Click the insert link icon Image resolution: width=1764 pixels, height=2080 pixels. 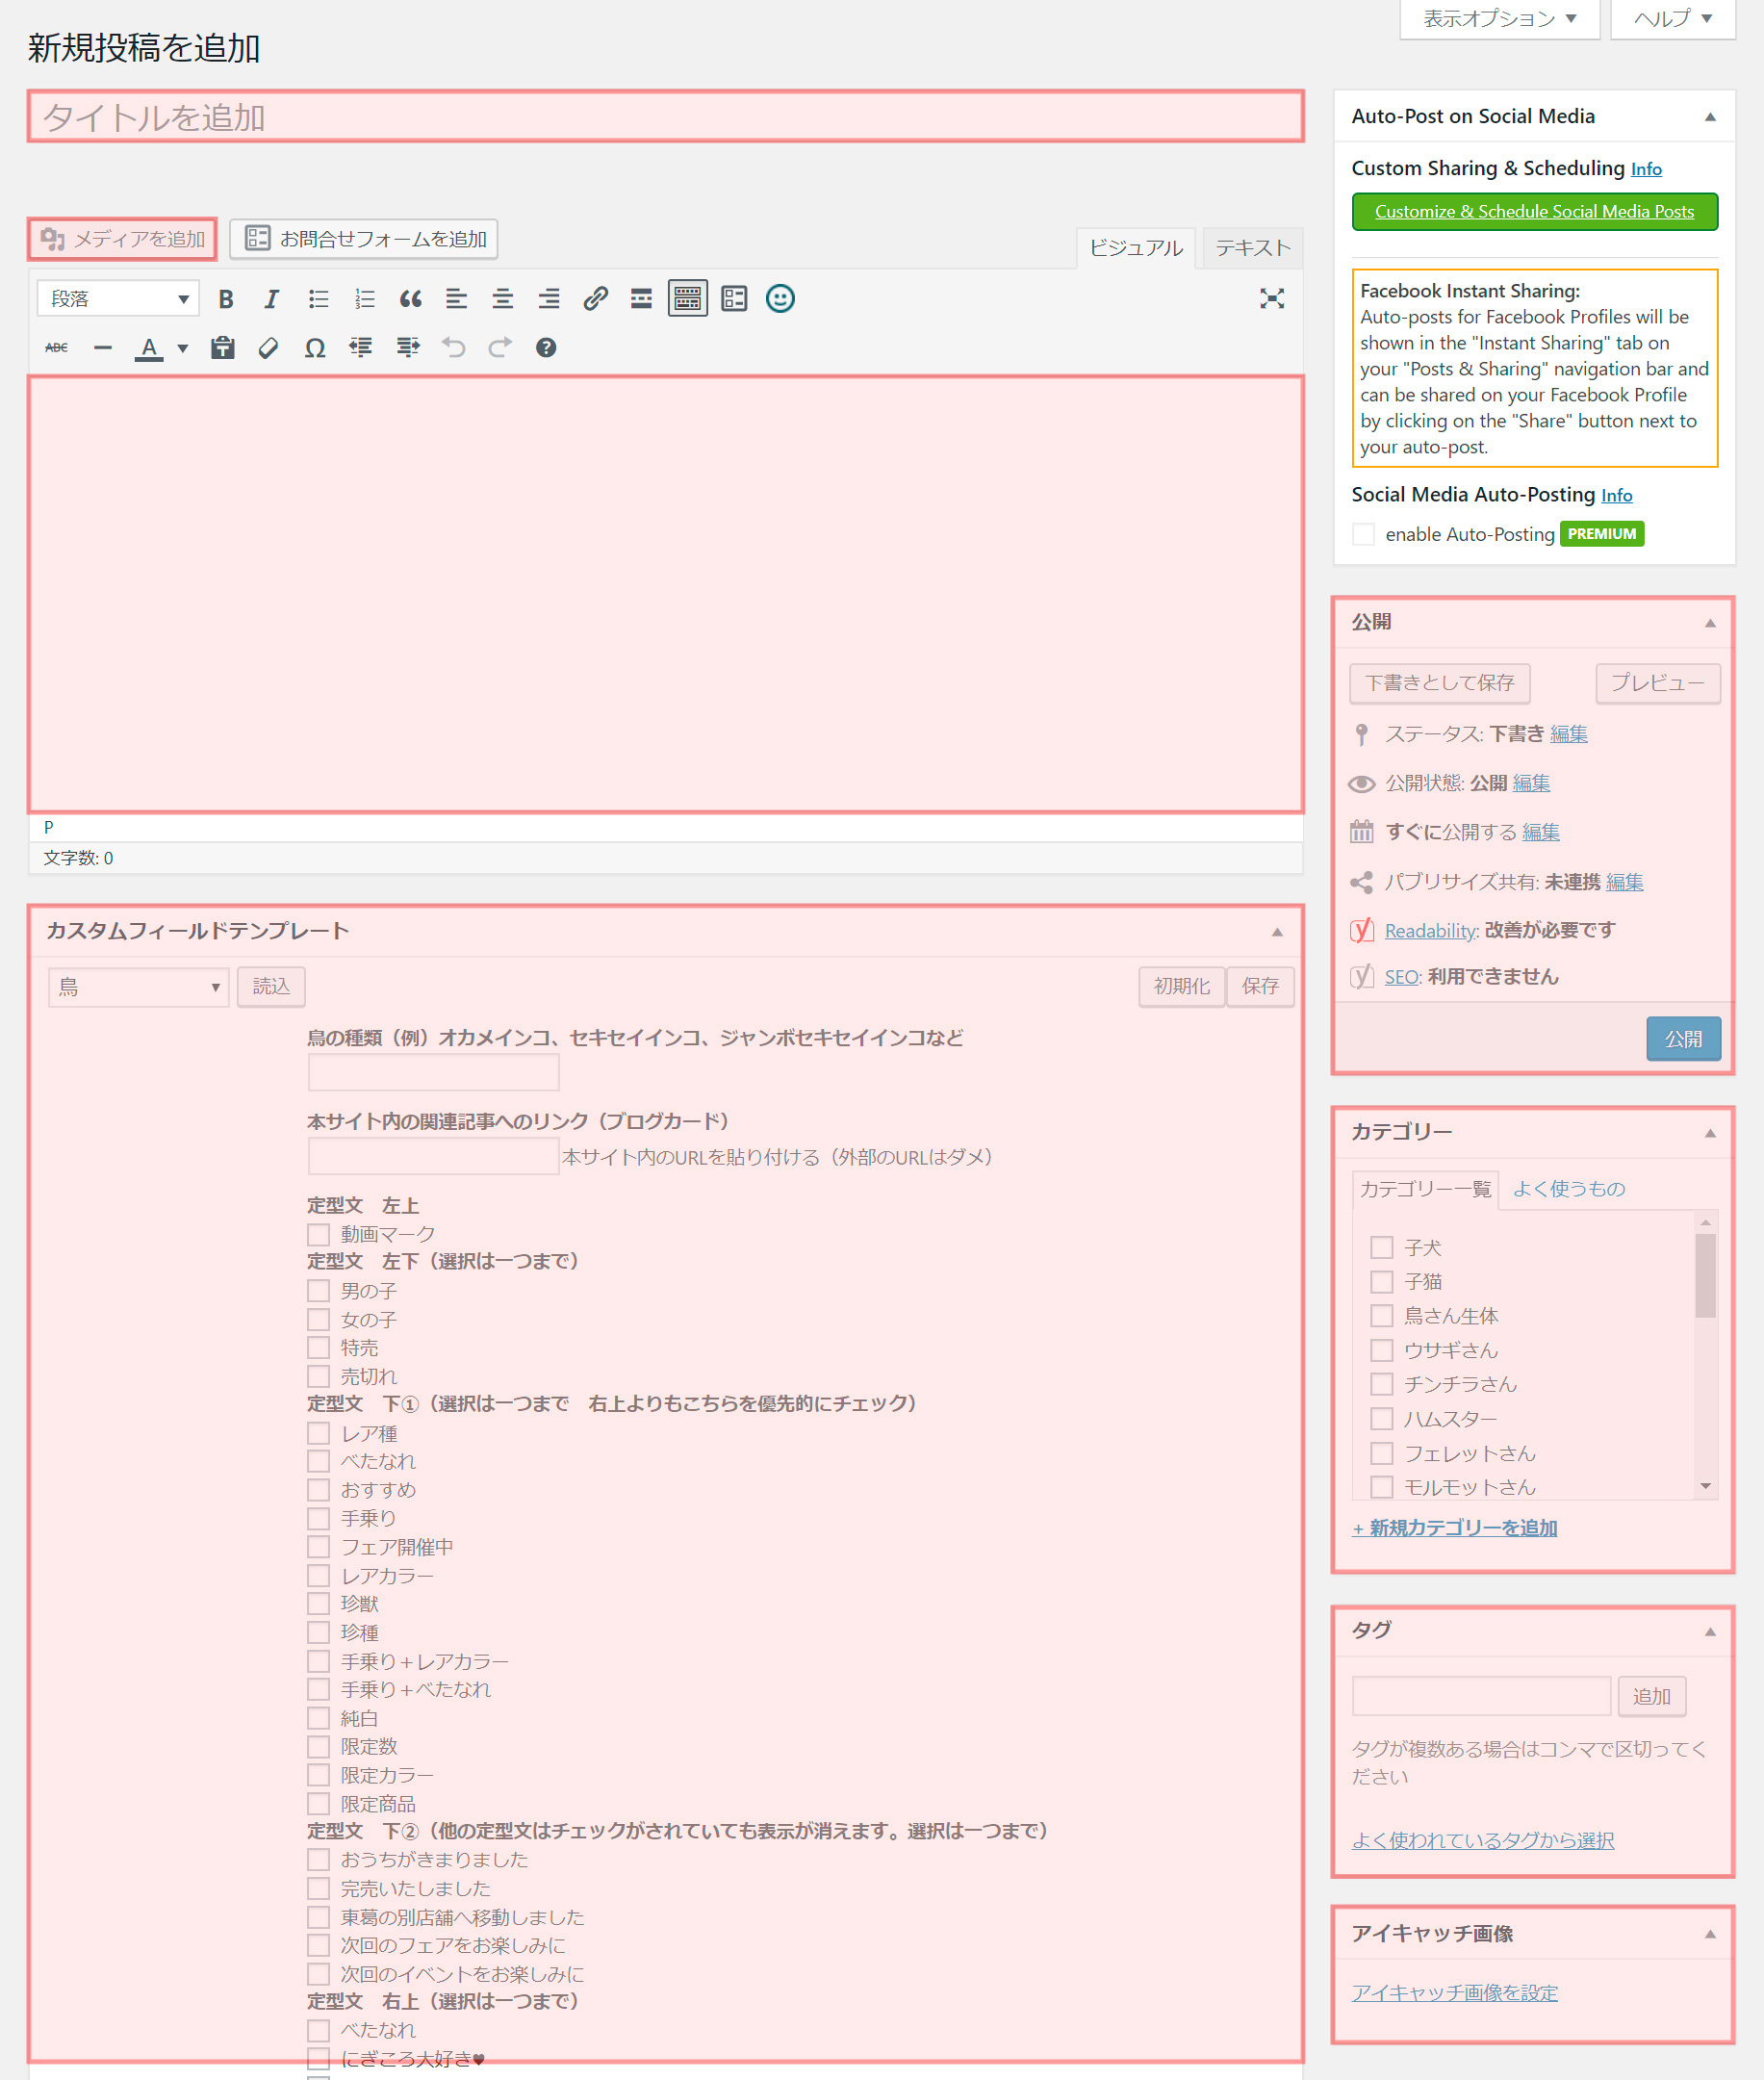[x=595, y=299]
